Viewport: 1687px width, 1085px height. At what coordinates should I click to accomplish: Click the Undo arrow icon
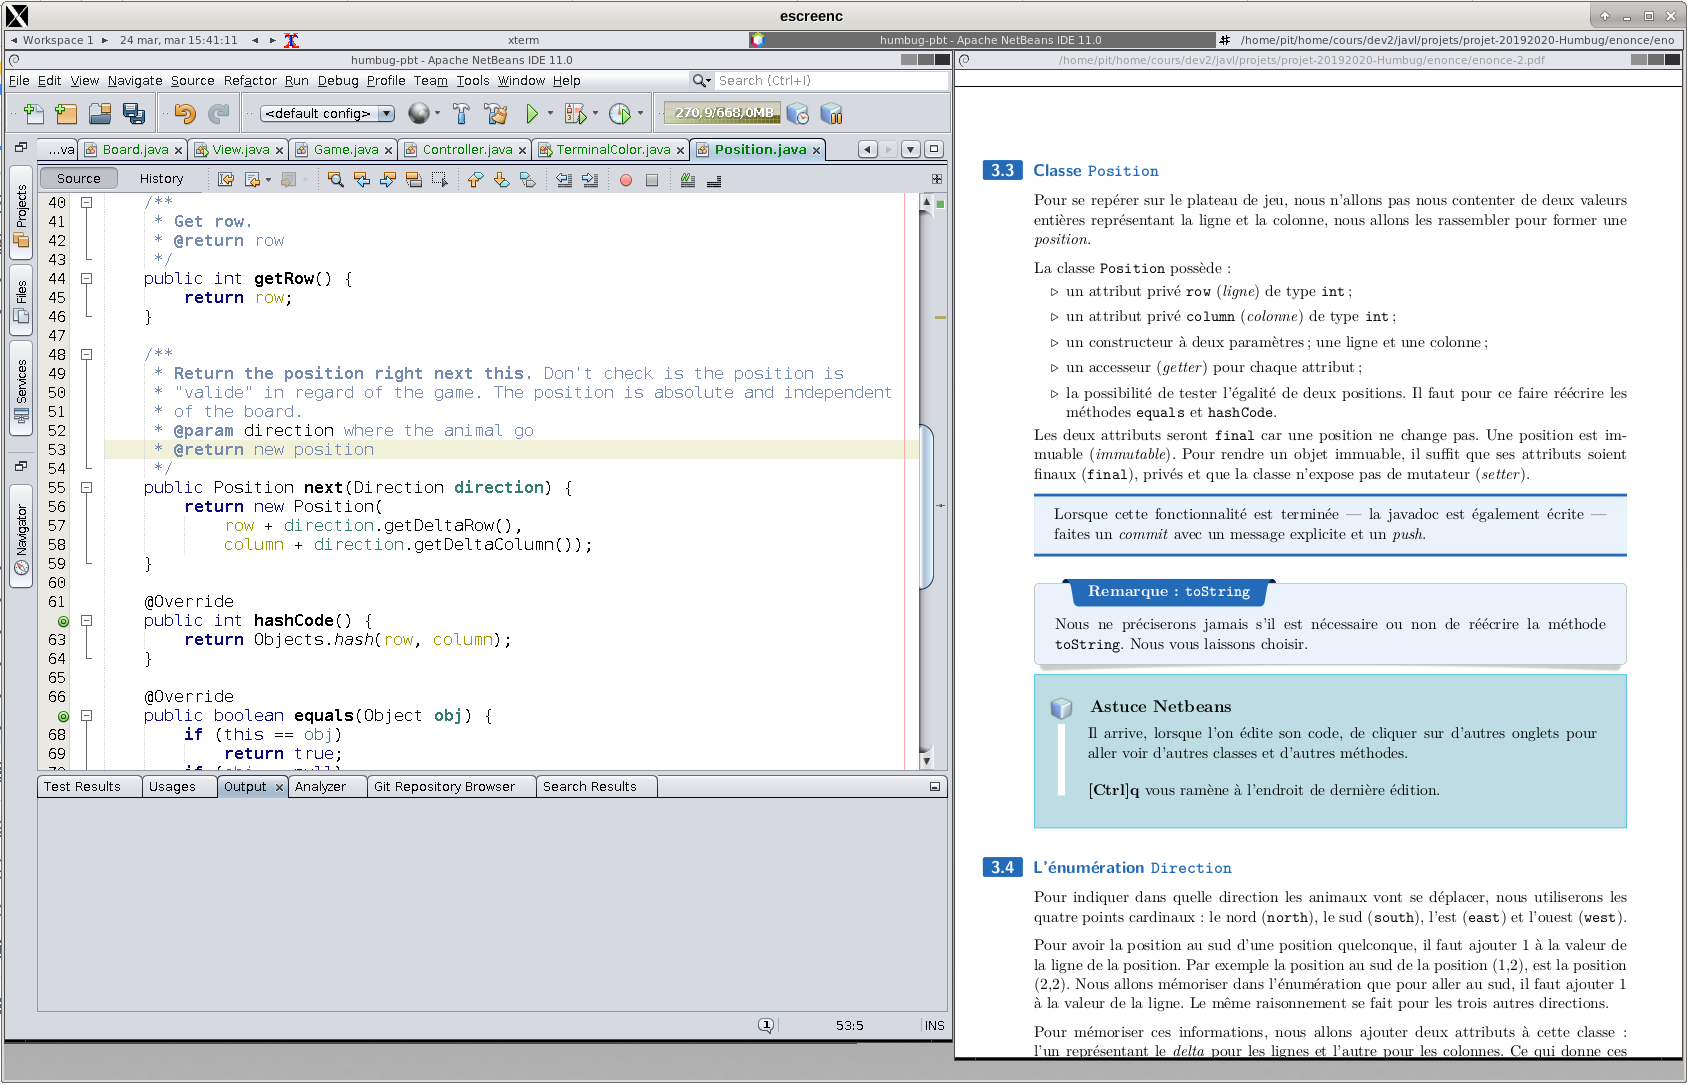tap(185, 113)
